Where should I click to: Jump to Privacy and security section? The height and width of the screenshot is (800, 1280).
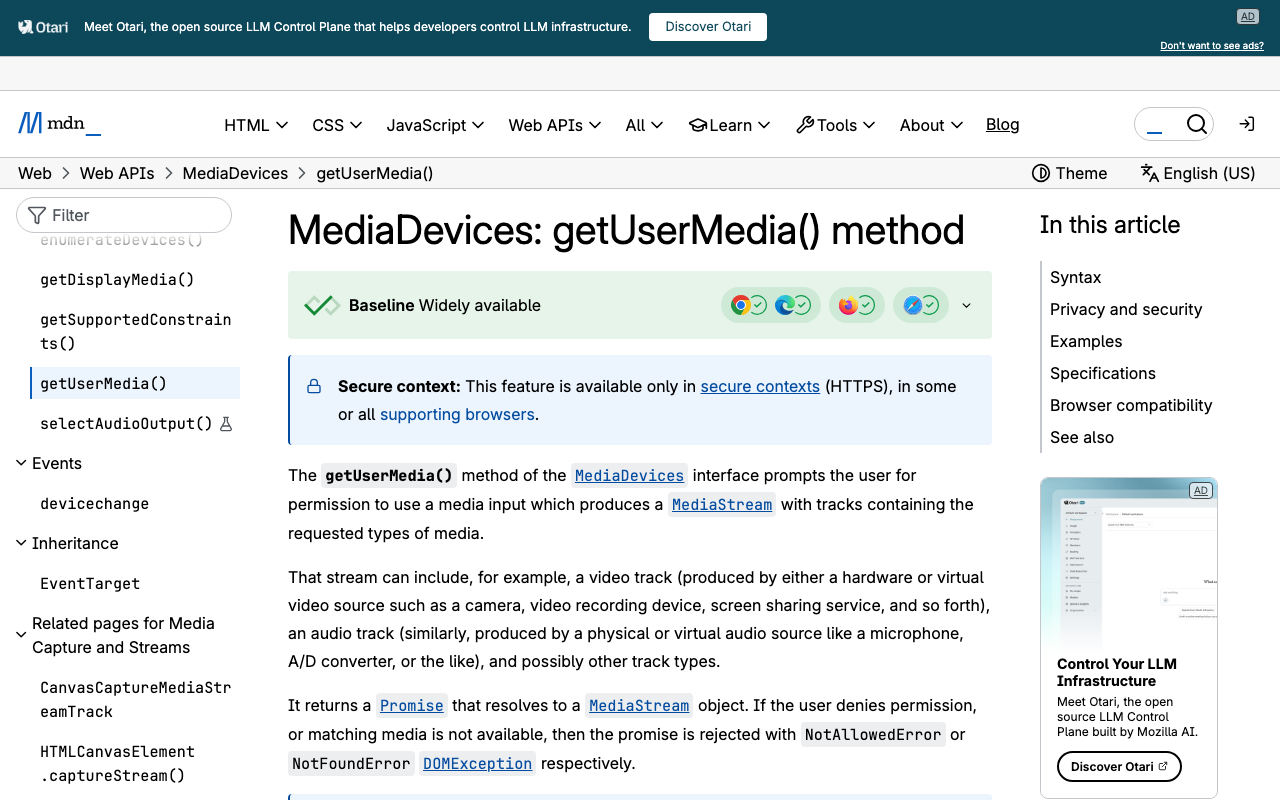tap(1126, 309)
